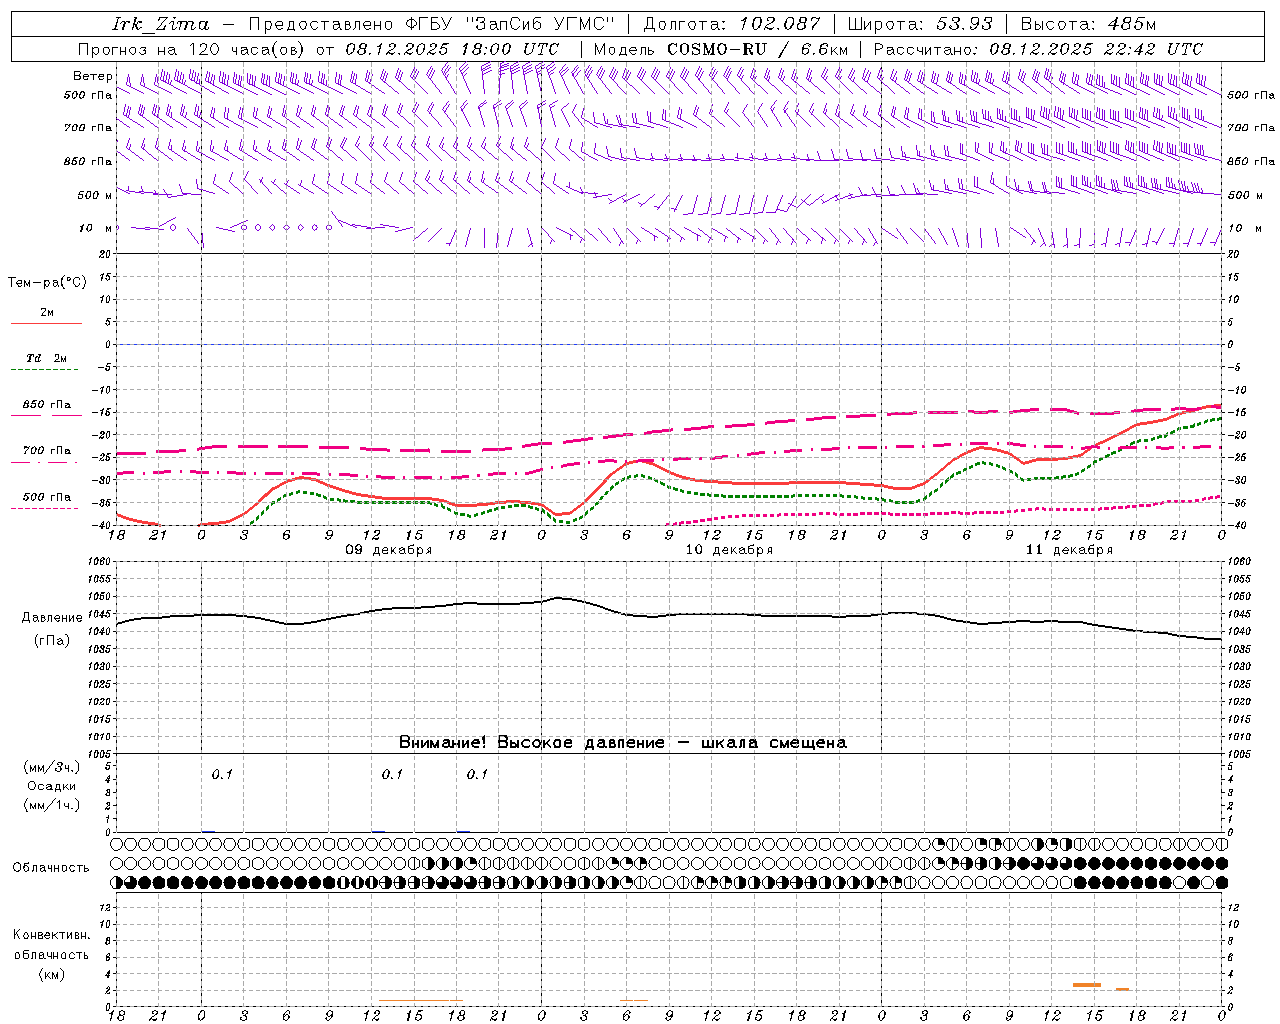Click forecast start time 08.12.2025 18:00 UTC
The image size is (1280, 1024).
click(452, 49)
